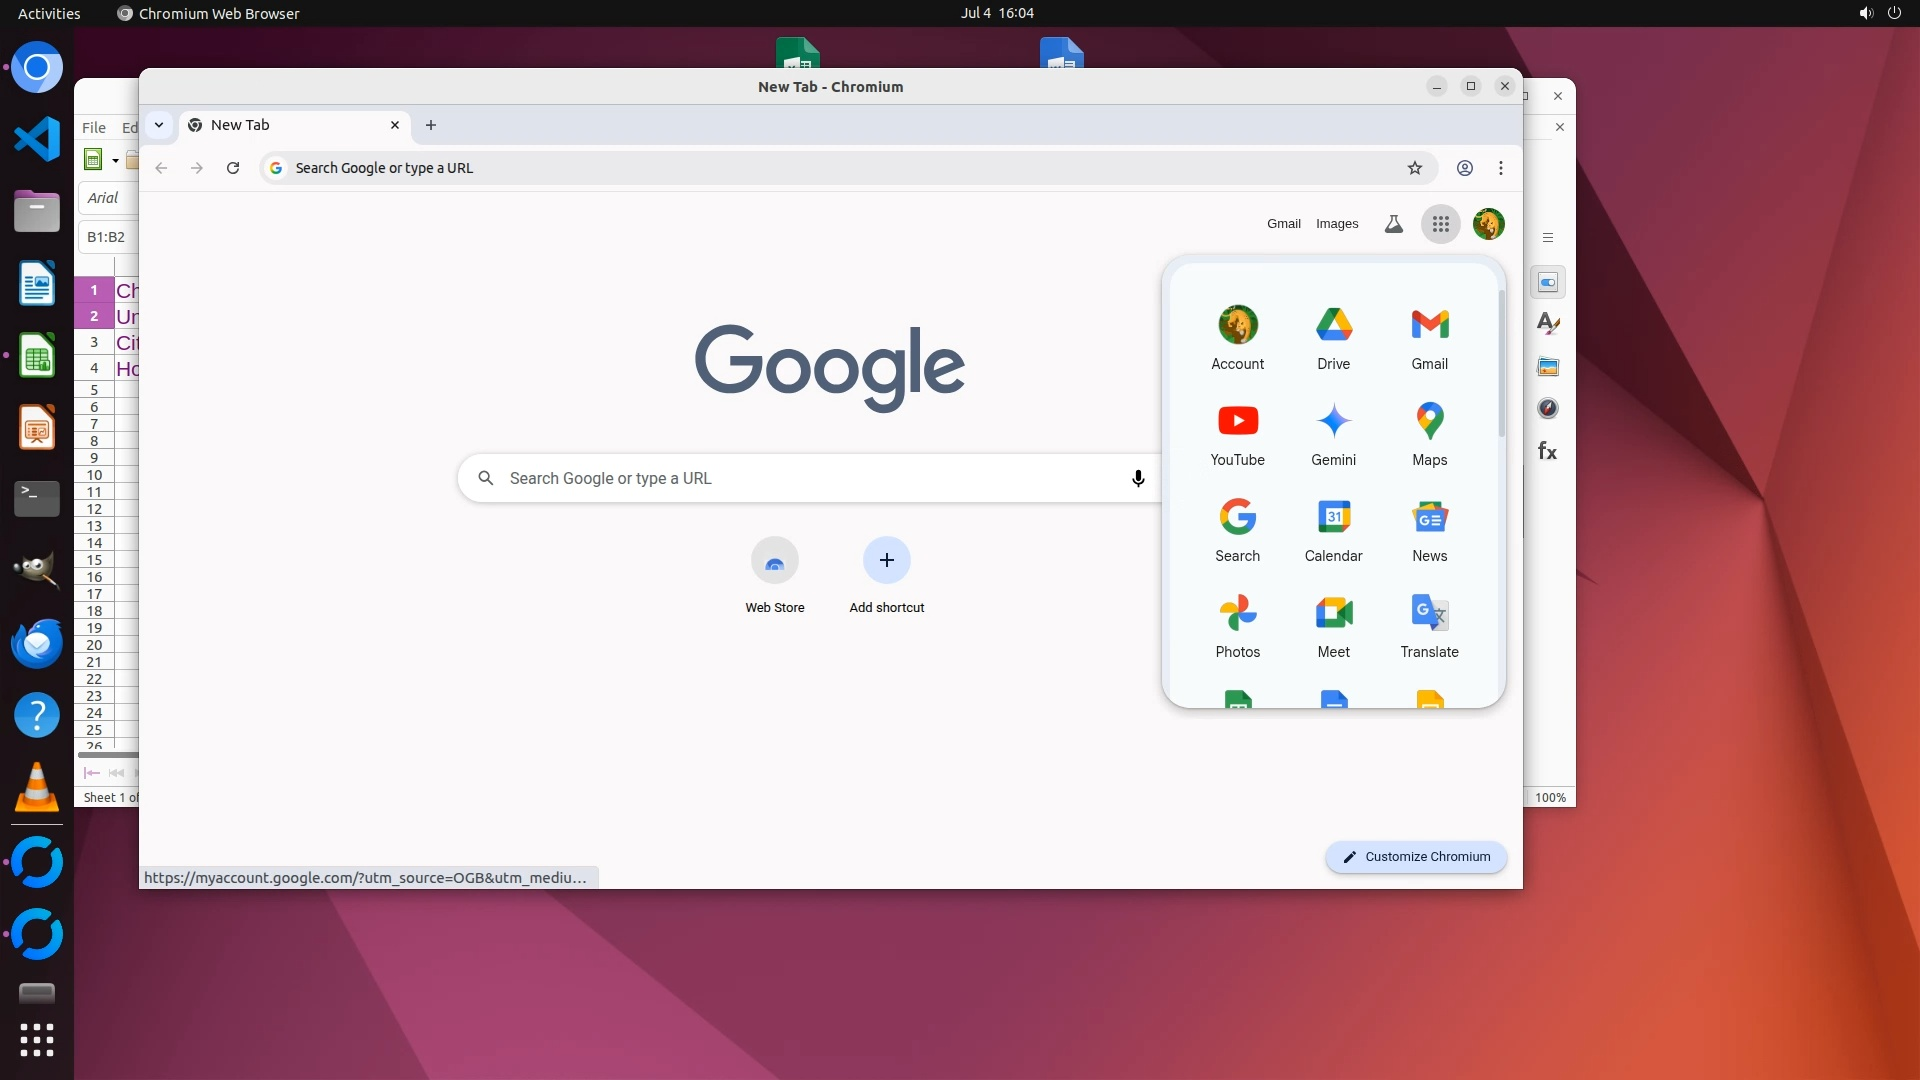
Task: Open YouTube in the apps grid
Action: (x=1237, y=433)
